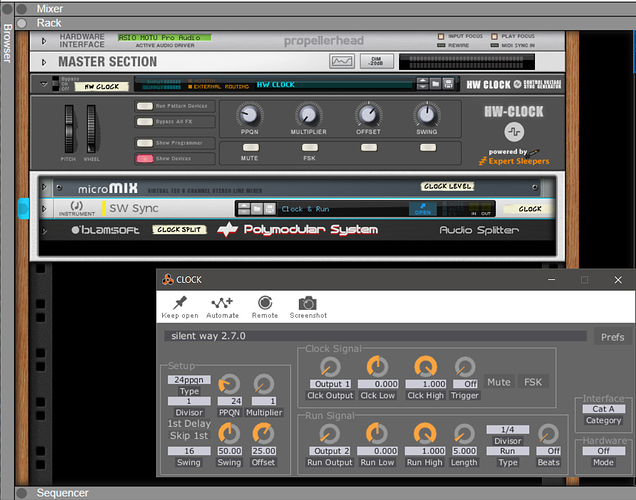Click the Setup Offset knob
This screenshot has width=636, height=500.
click(x=263, y=433)
